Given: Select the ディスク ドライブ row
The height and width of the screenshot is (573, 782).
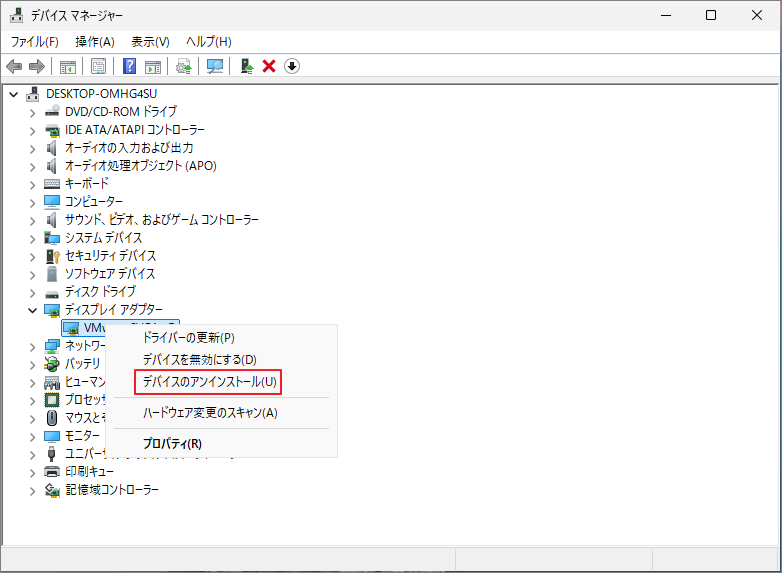Looking at the screenshot, I should [x=100, y=291].
